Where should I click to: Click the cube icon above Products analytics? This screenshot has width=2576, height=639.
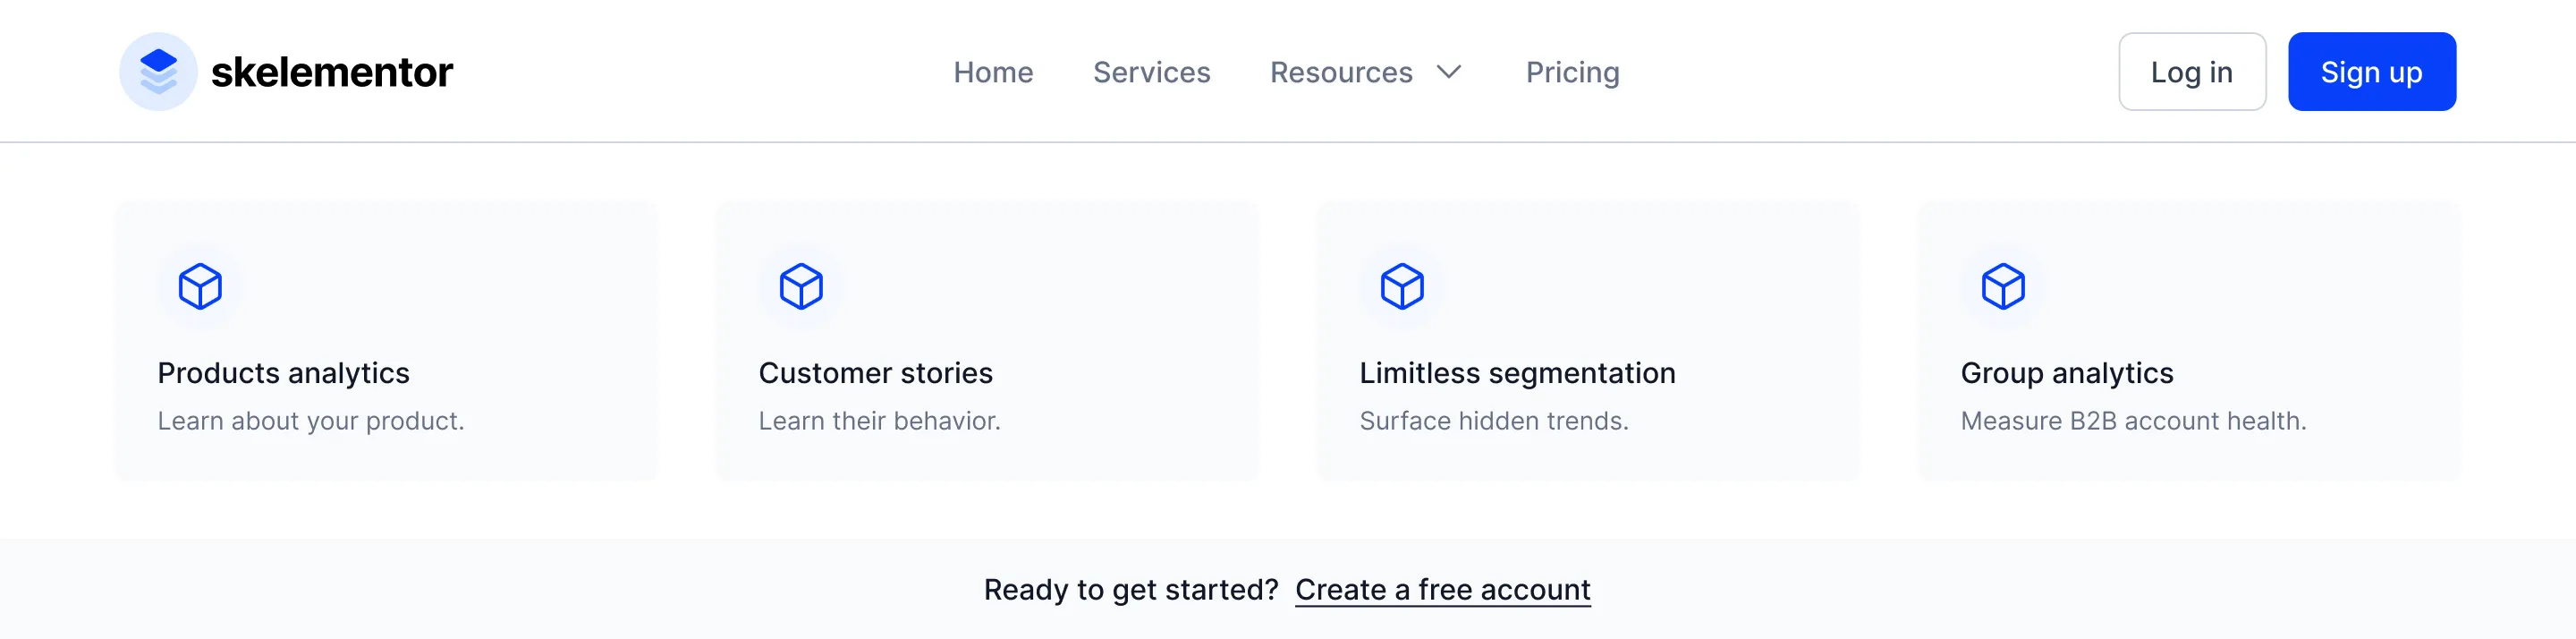(x=200, y=287)
